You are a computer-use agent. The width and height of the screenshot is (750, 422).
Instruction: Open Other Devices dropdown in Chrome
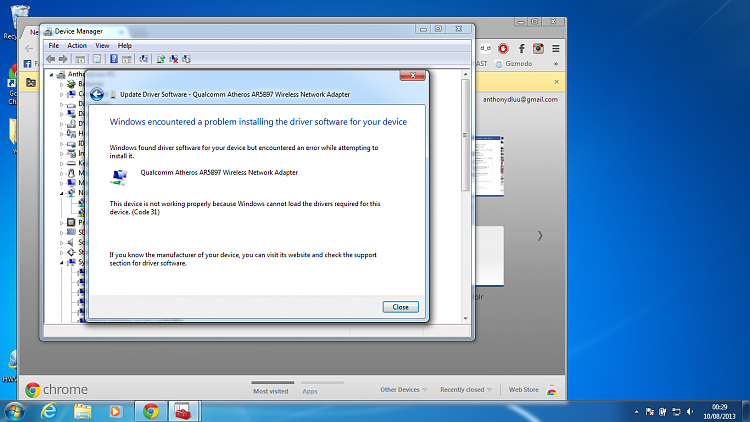[x=404, y=389]
